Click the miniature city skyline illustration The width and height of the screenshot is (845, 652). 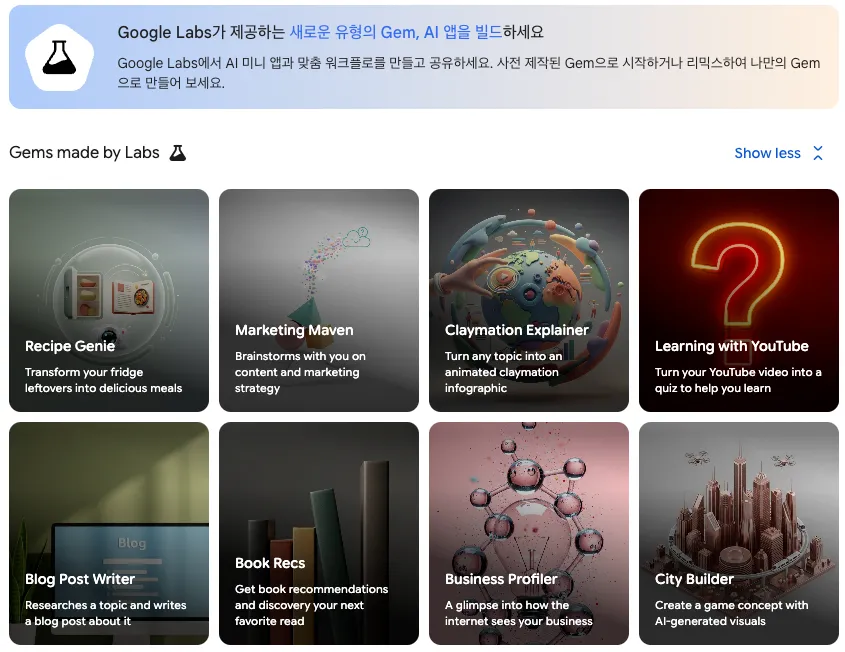click(739, 512)
